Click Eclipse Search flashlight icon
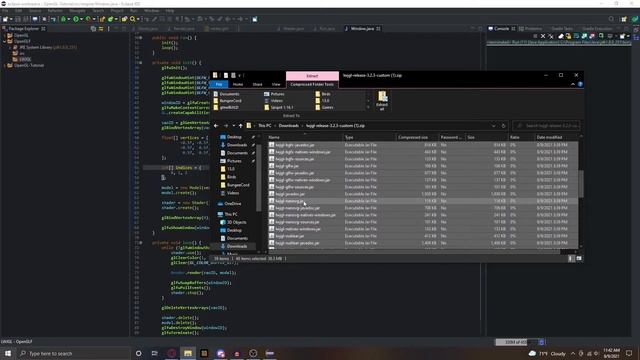The height and width of the screenshot is (360, 640). 132,19
